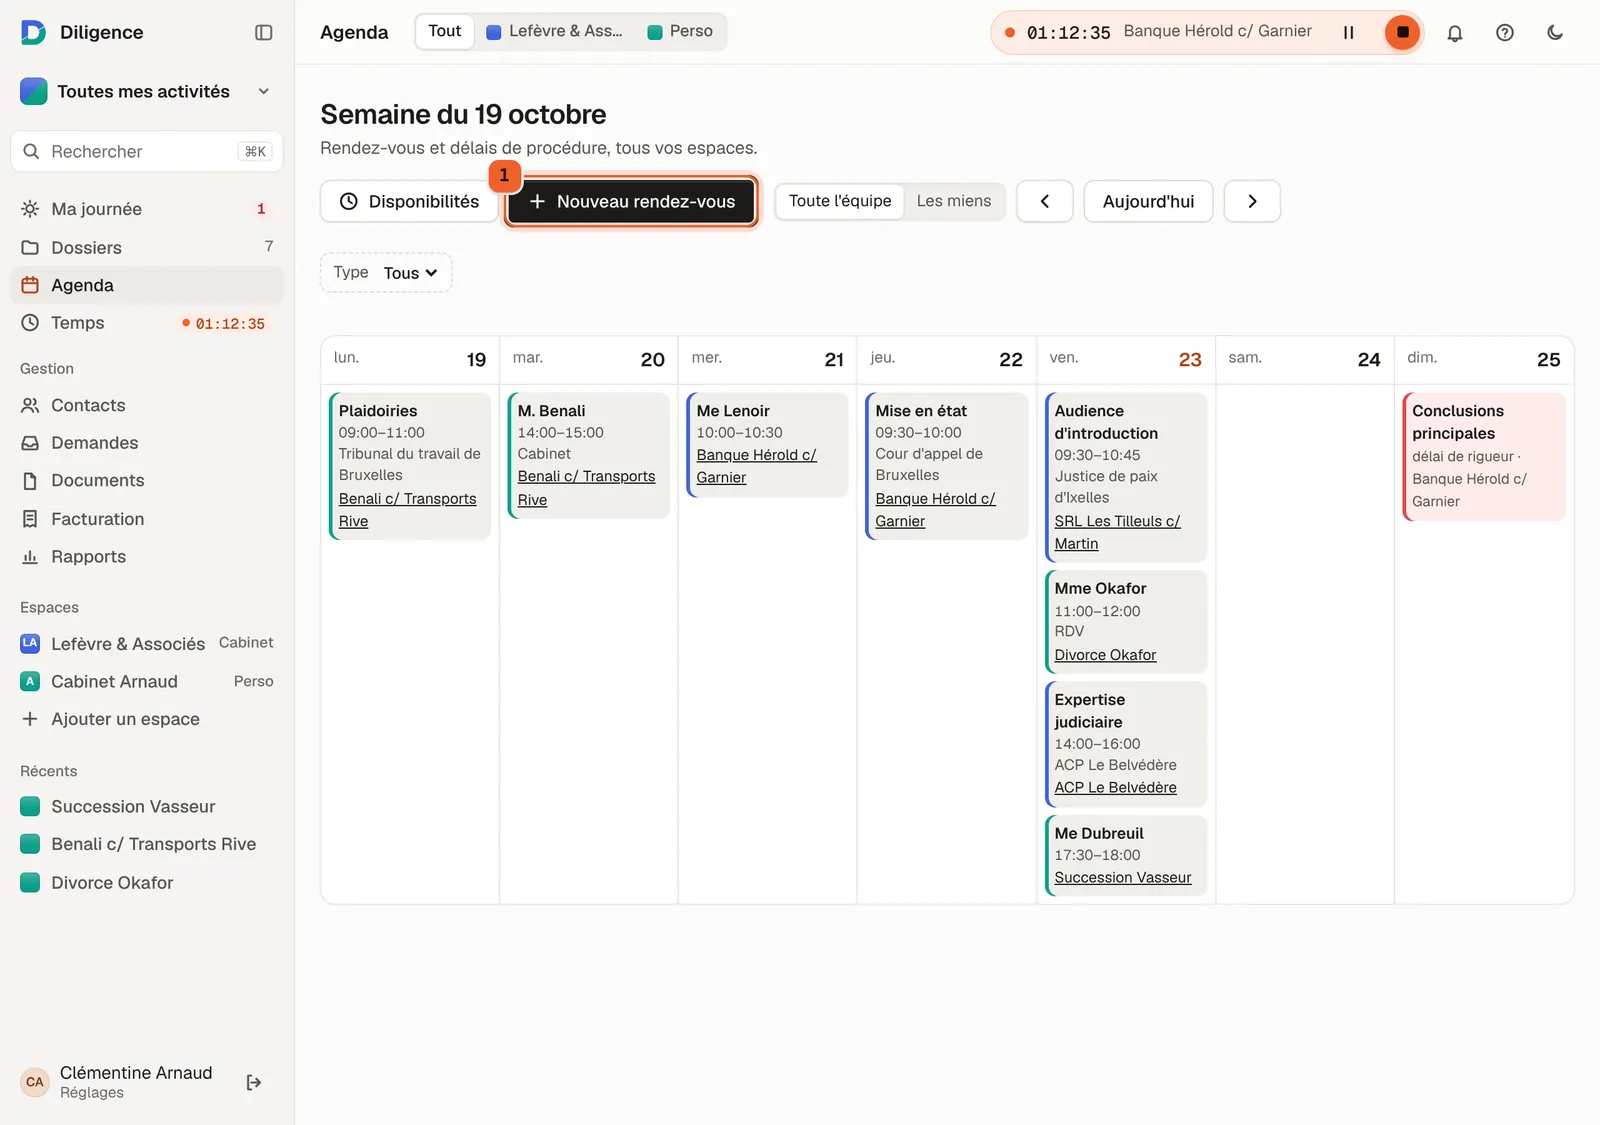Open SRL Les Tilleuls c/ Martin link

pyautogui.click(x=1117, y=532)
